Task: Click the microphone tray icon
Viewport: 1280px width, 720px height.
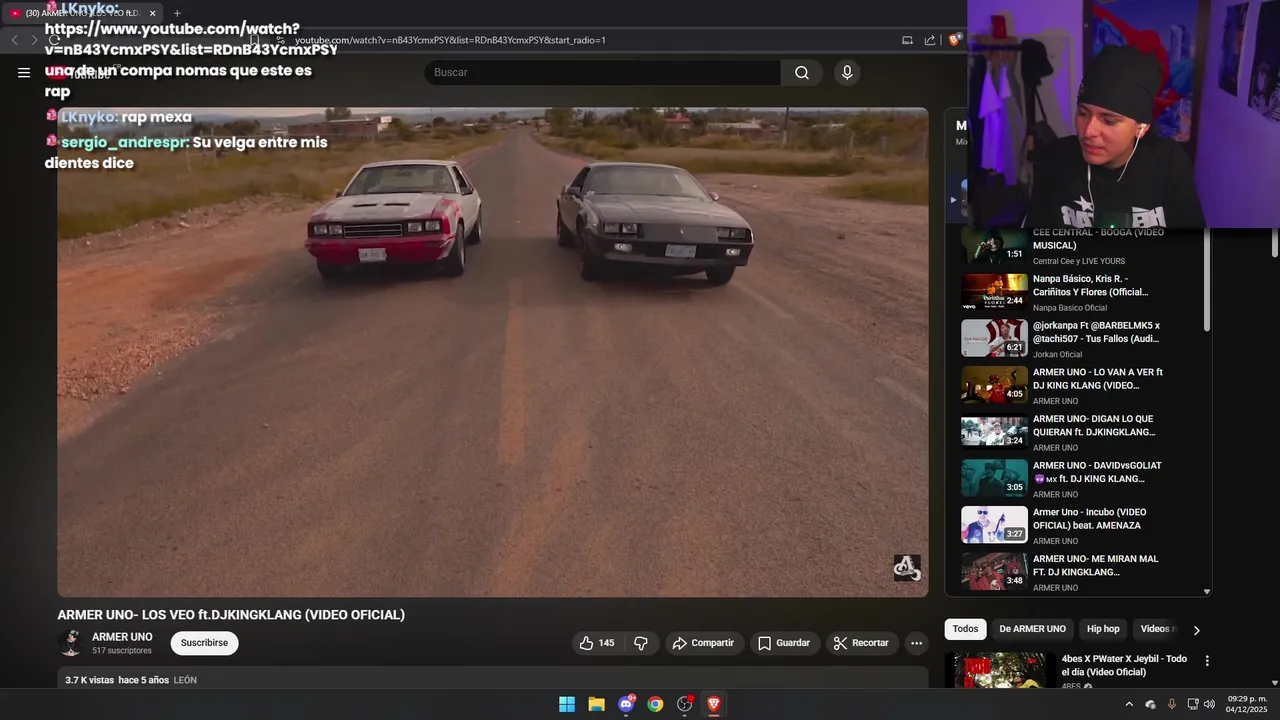Action: pyautogui.click(x=1172, y=704)
